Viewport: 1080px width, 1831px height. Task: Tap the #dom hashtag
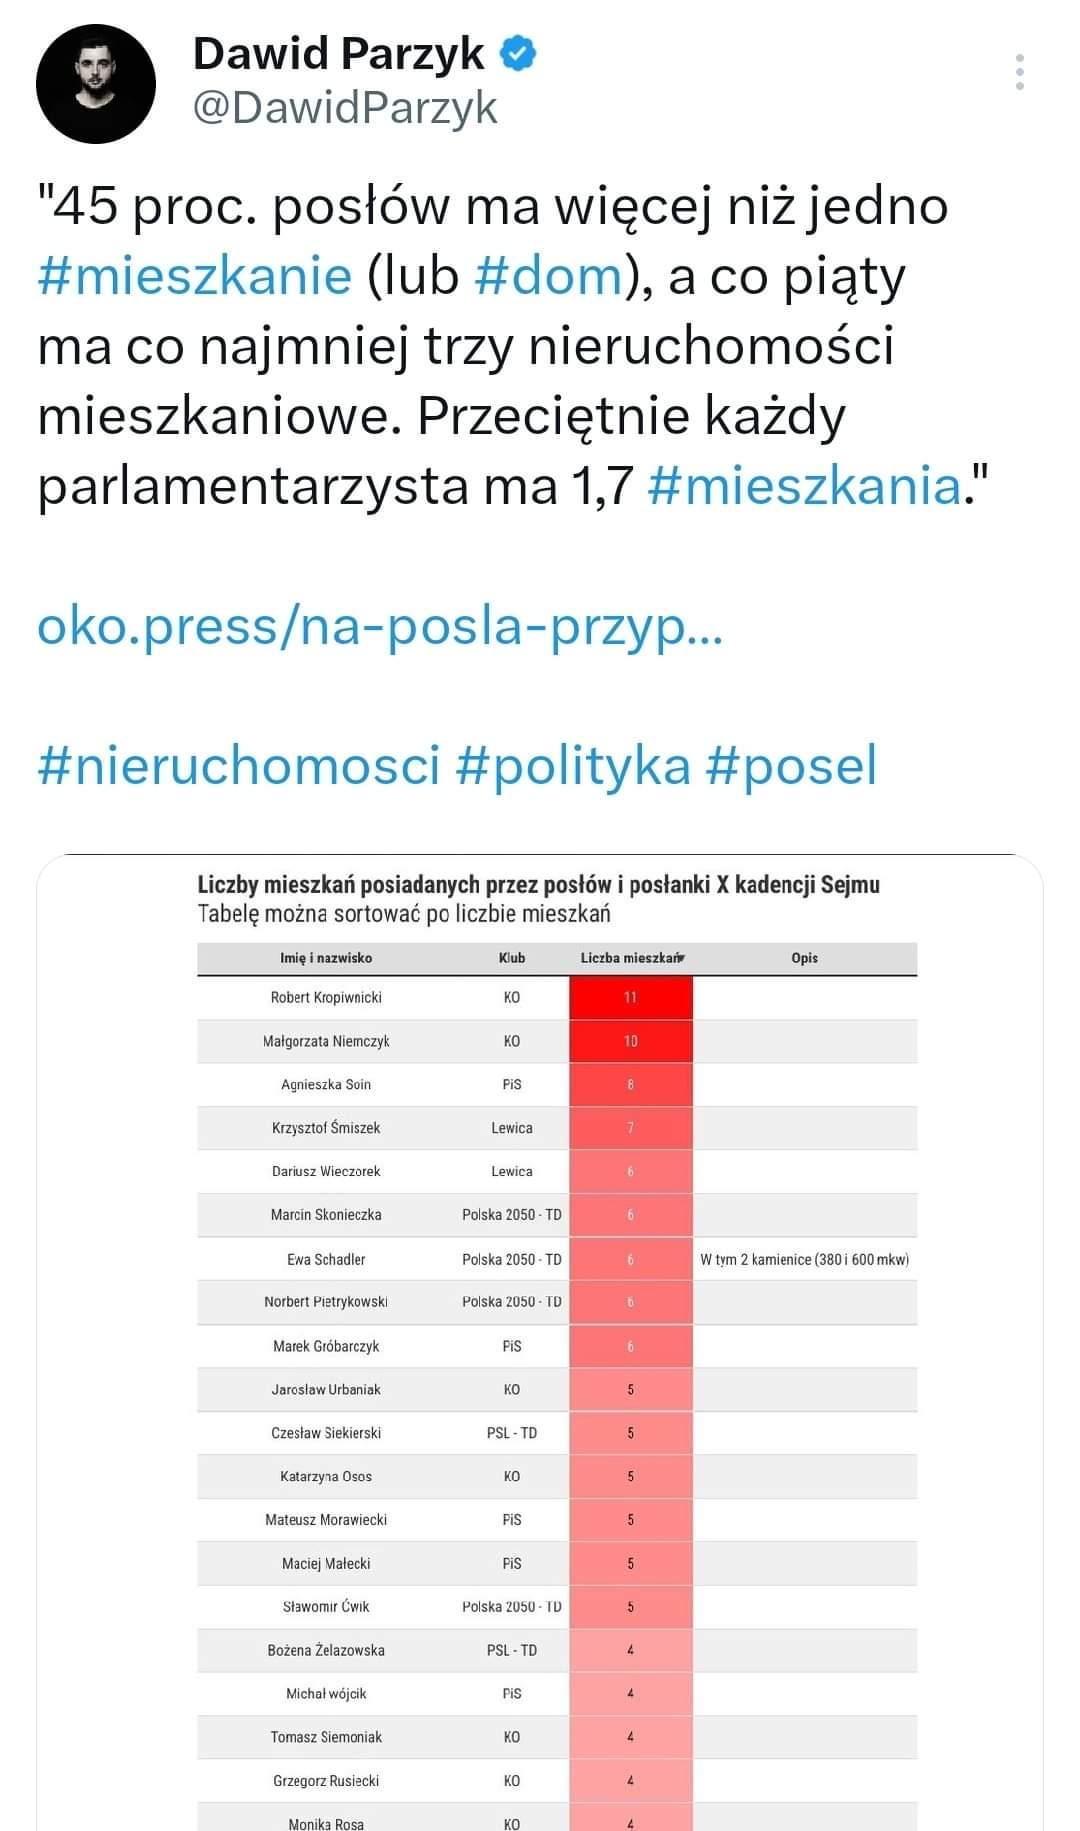click(548, 276)
